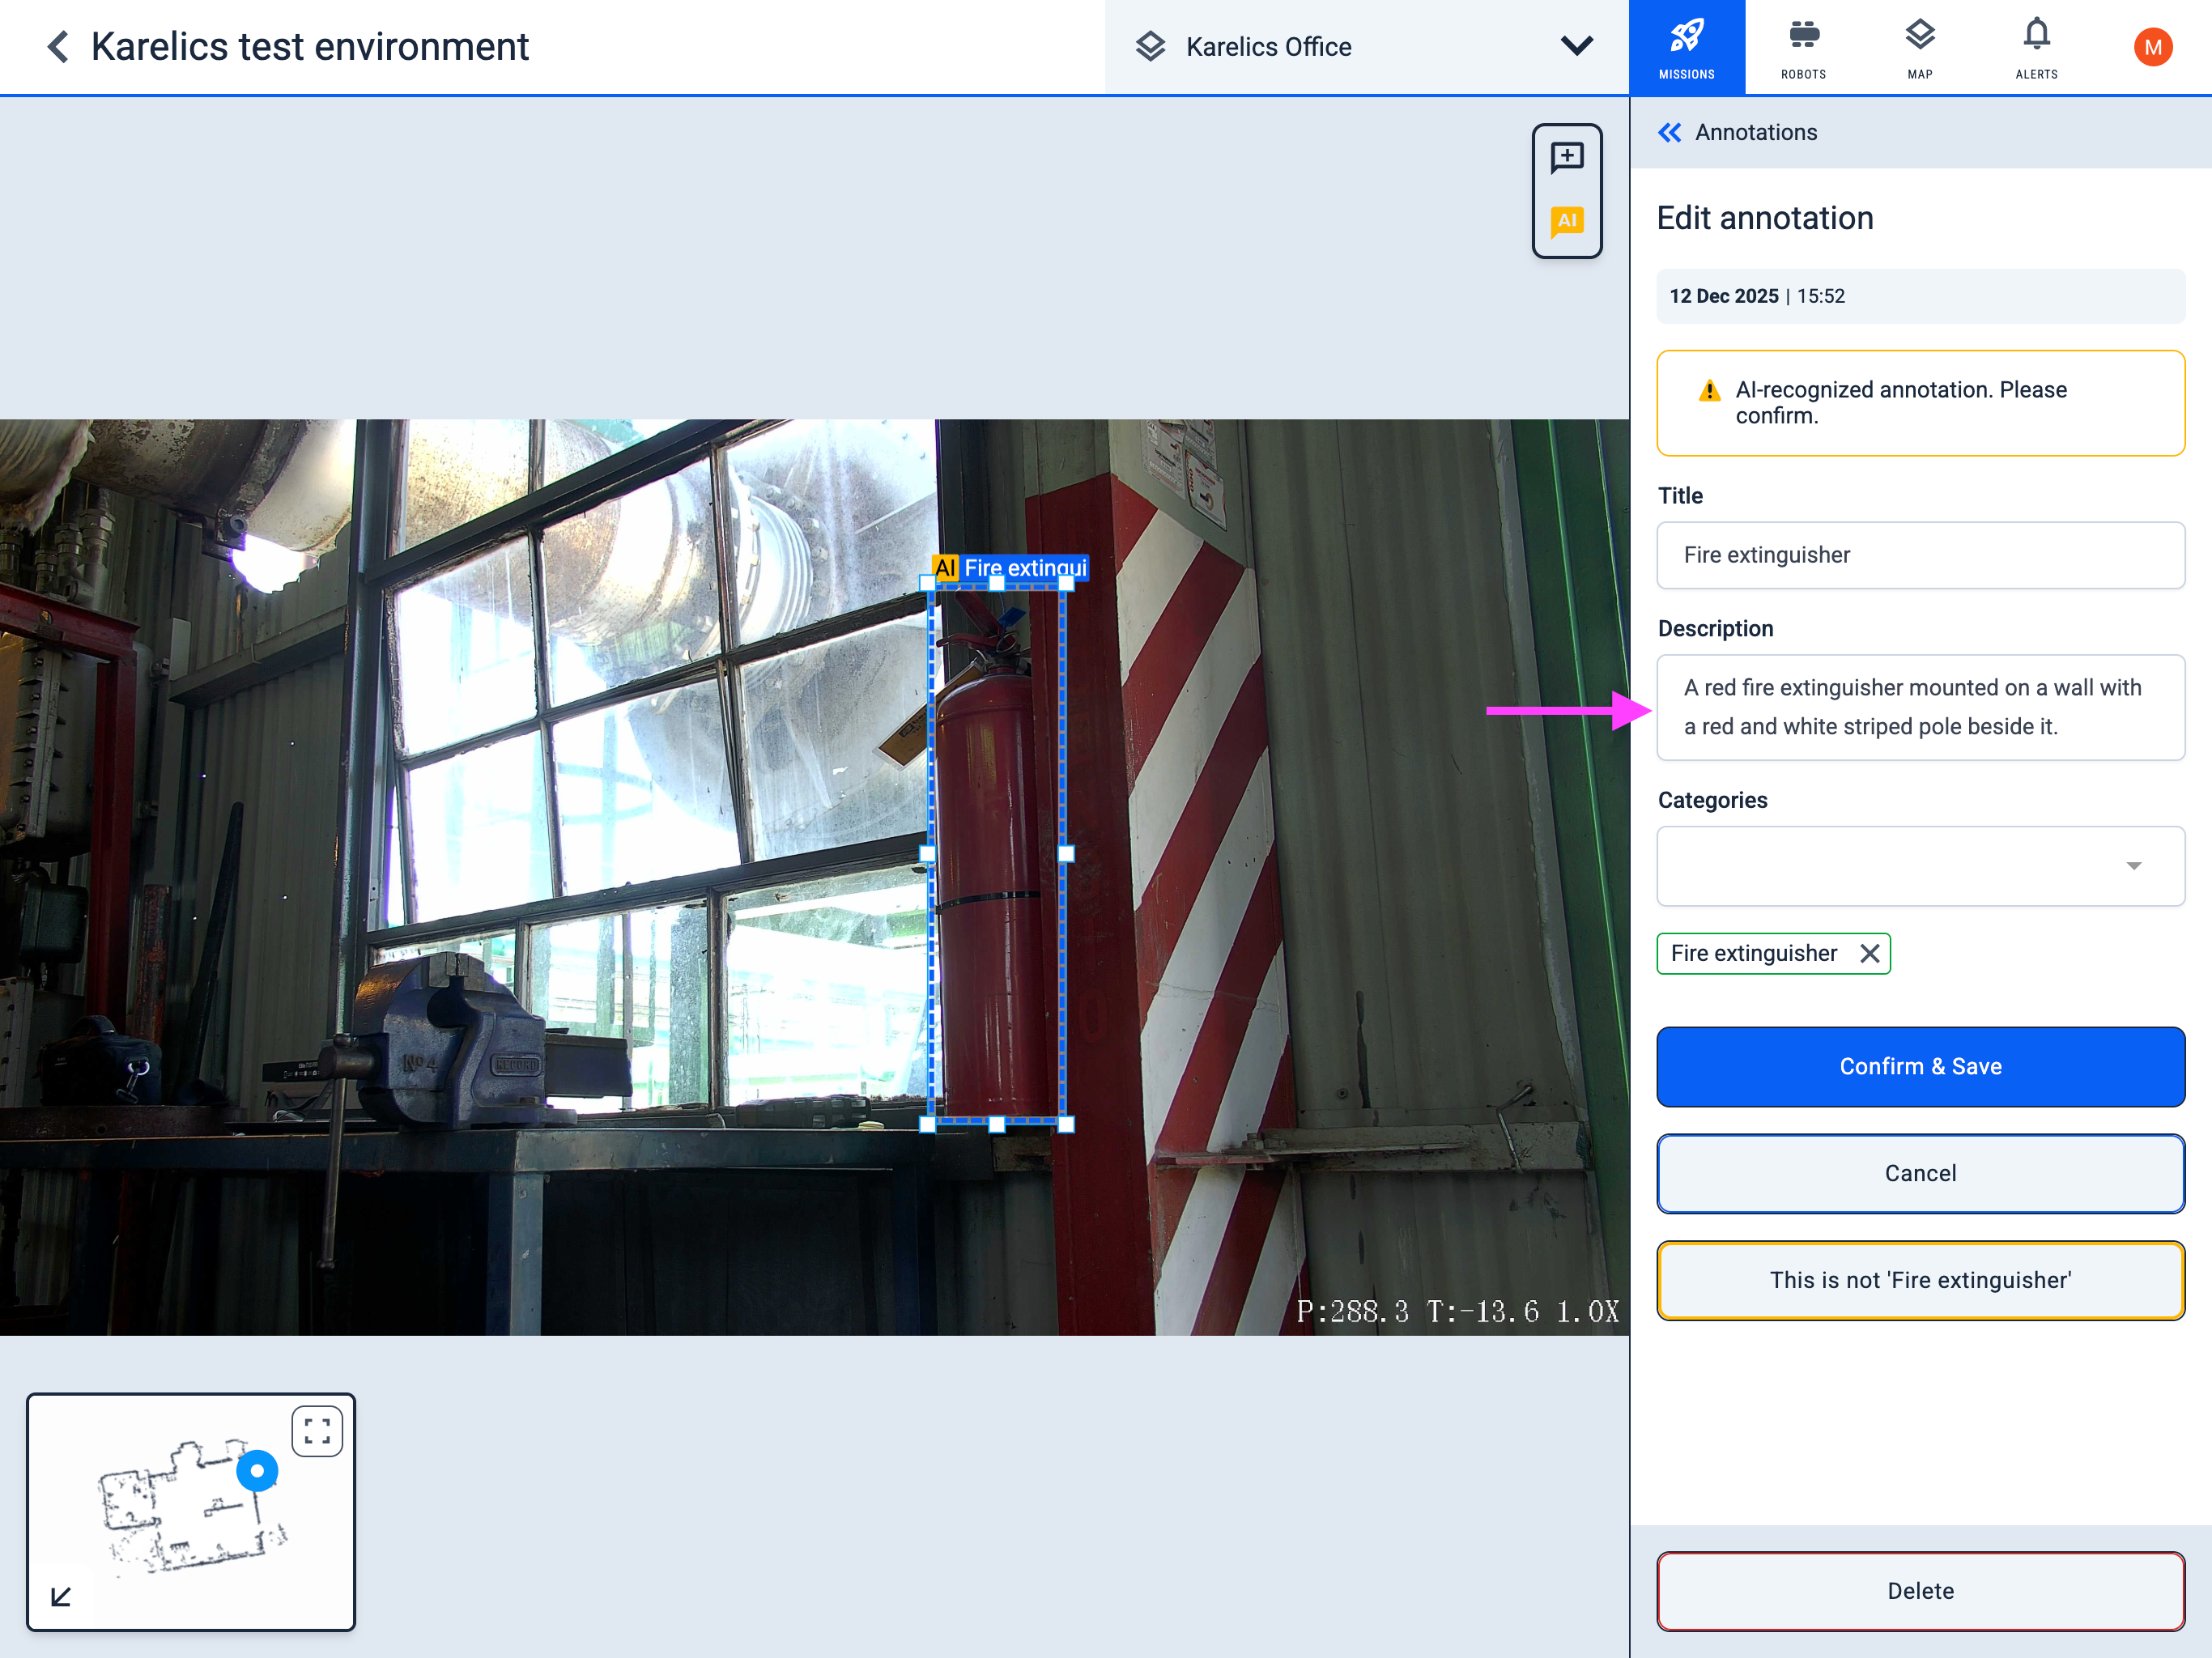This screenshot has width=2212, height=1658.
Task: Open the Missions tab
Action: pyautogui.click(x=1686, y=47)
